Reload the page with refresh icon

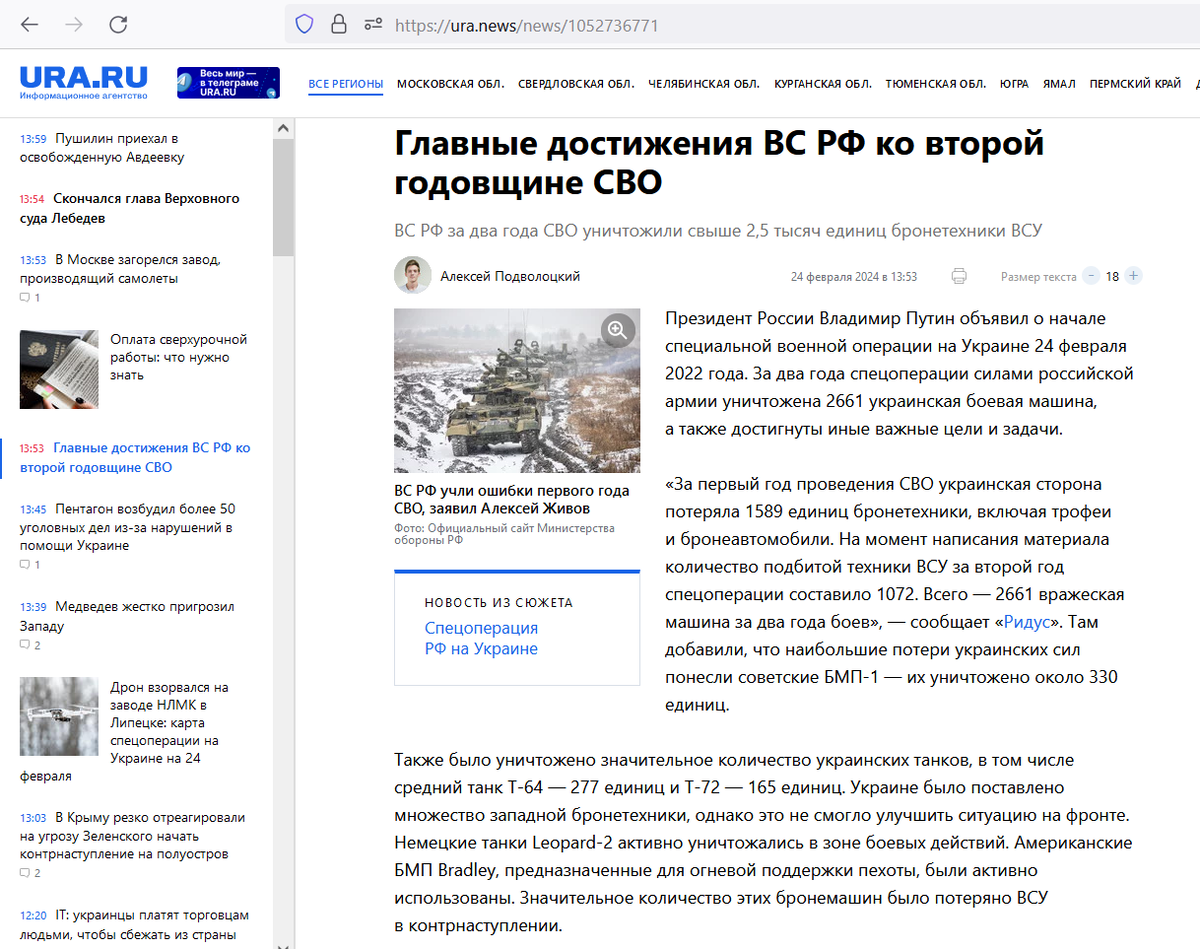(x=118, y=23)
